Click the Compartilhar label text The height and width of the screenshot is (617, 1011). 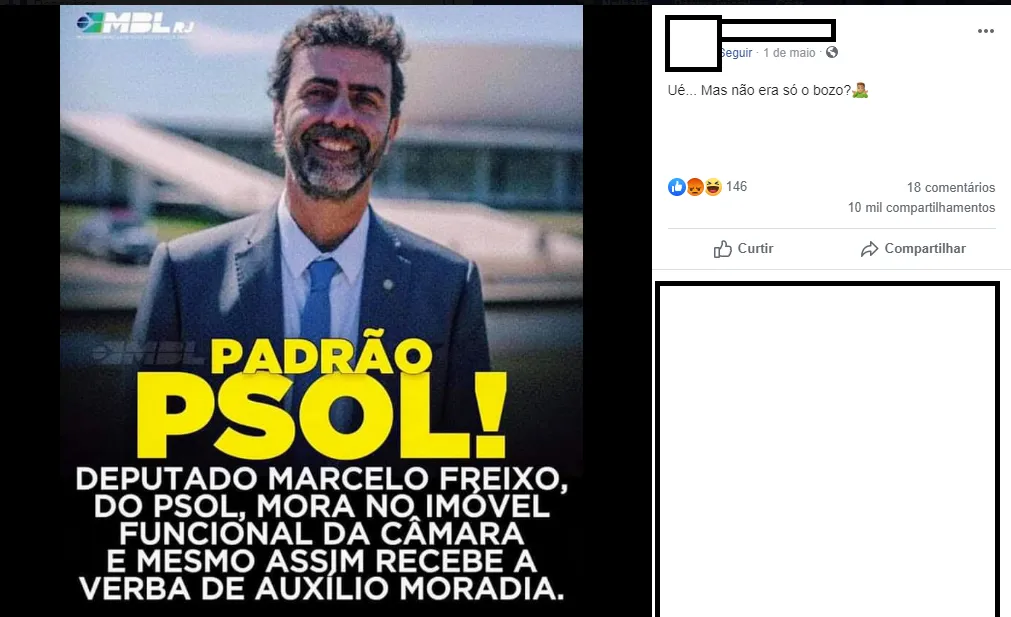pos(925,249)
